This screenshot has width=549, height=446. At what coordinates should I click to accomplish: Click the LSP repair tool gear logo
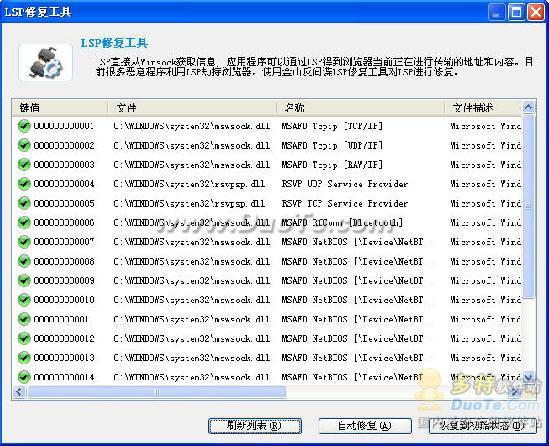point(46,62)
